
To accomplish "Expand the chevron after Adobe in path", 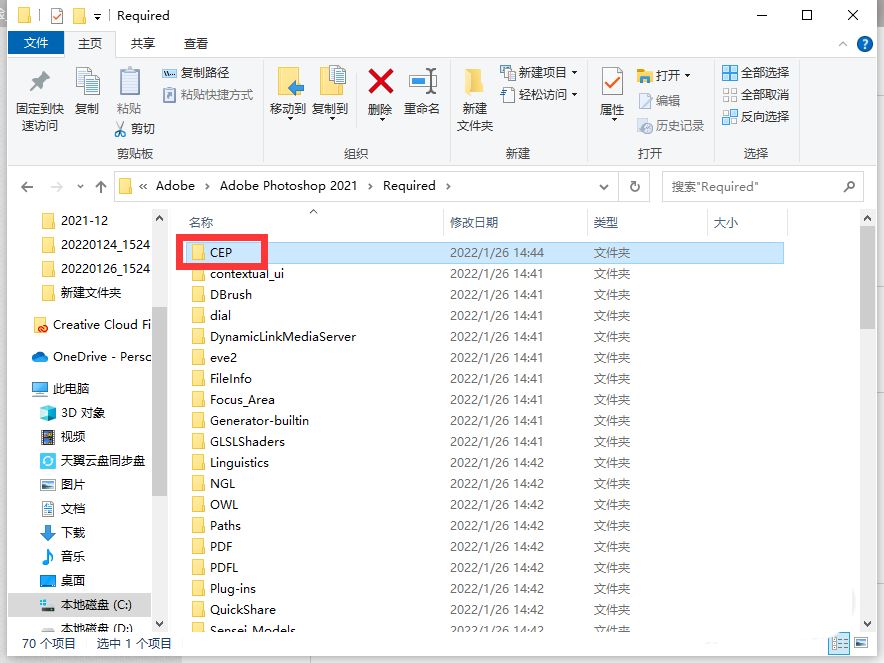I will click(x=207, y=186).
